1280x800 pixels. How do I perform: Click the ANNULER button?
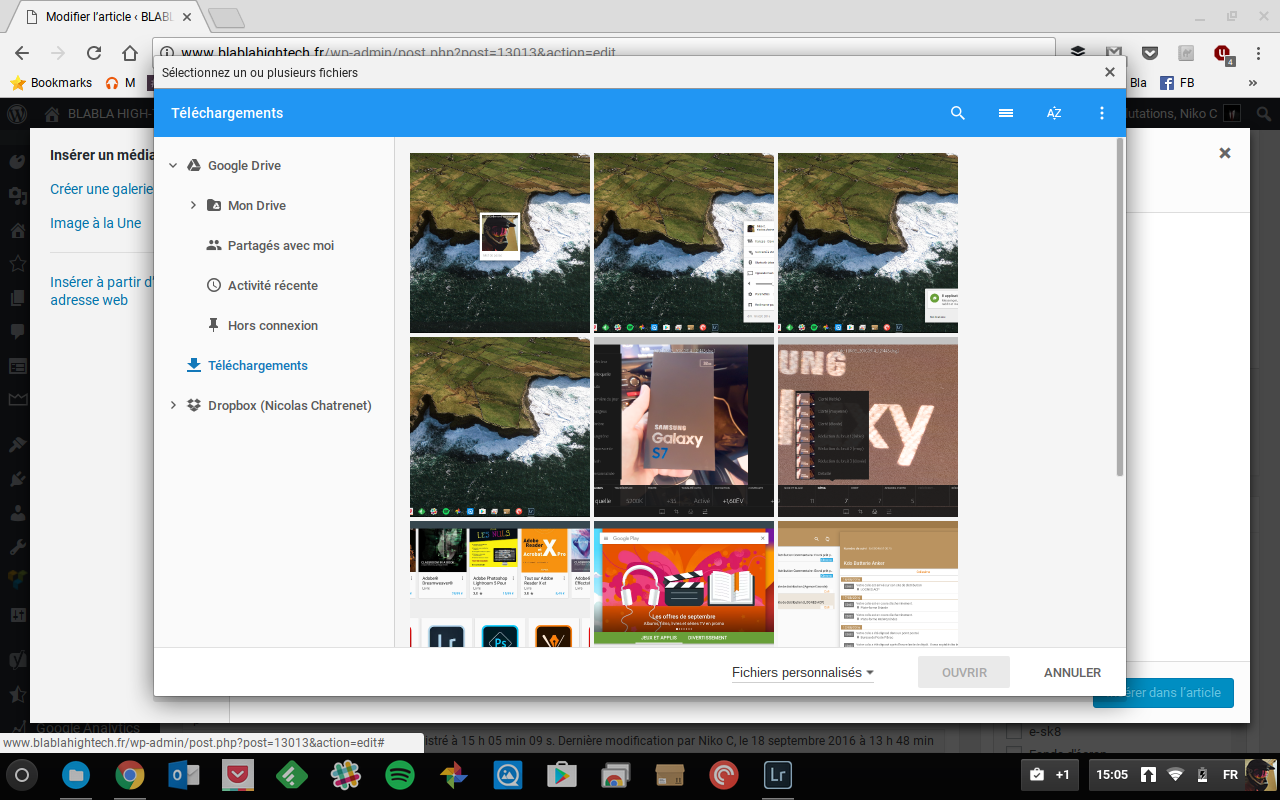coord(1072,673)
